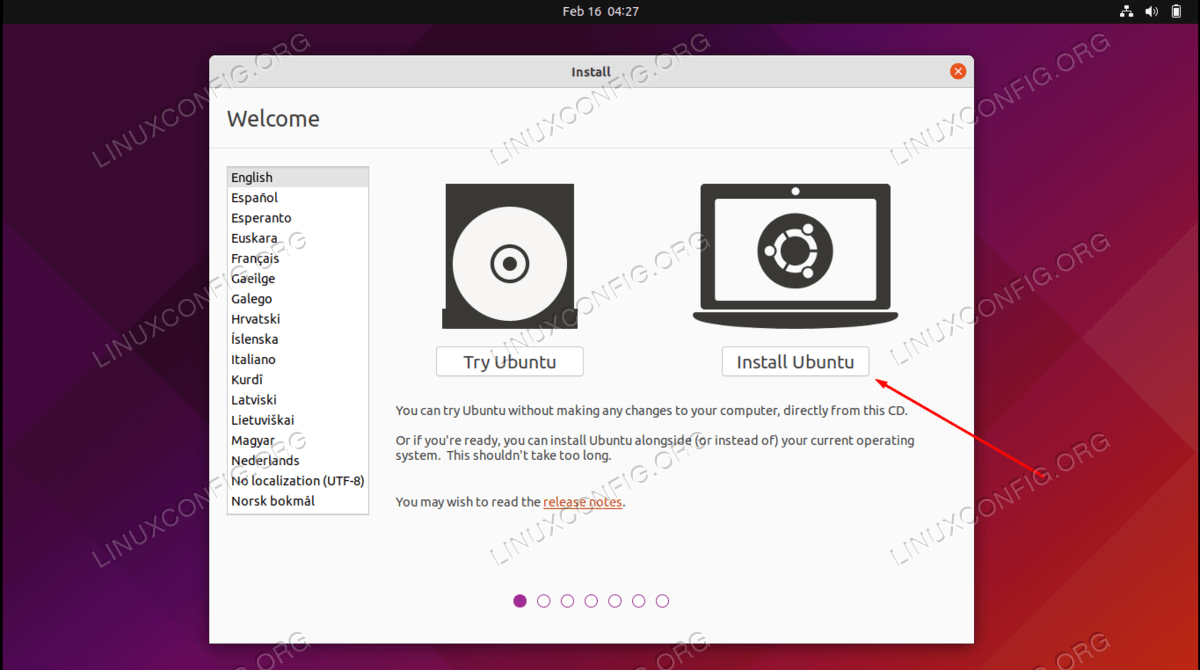Click the CD disc Try Ubuntu image
This screenshot has height=670, width=1200.
coord(509,256)
